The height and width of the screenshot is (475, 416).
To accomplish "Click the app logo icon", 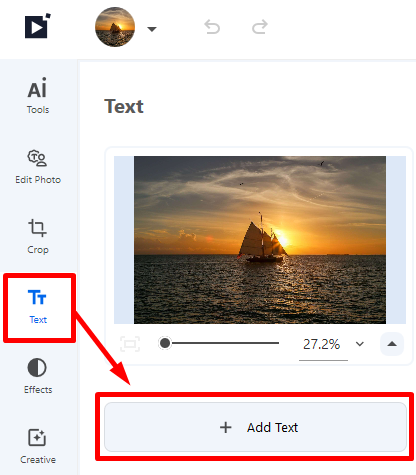I will (x=38, y=26).
